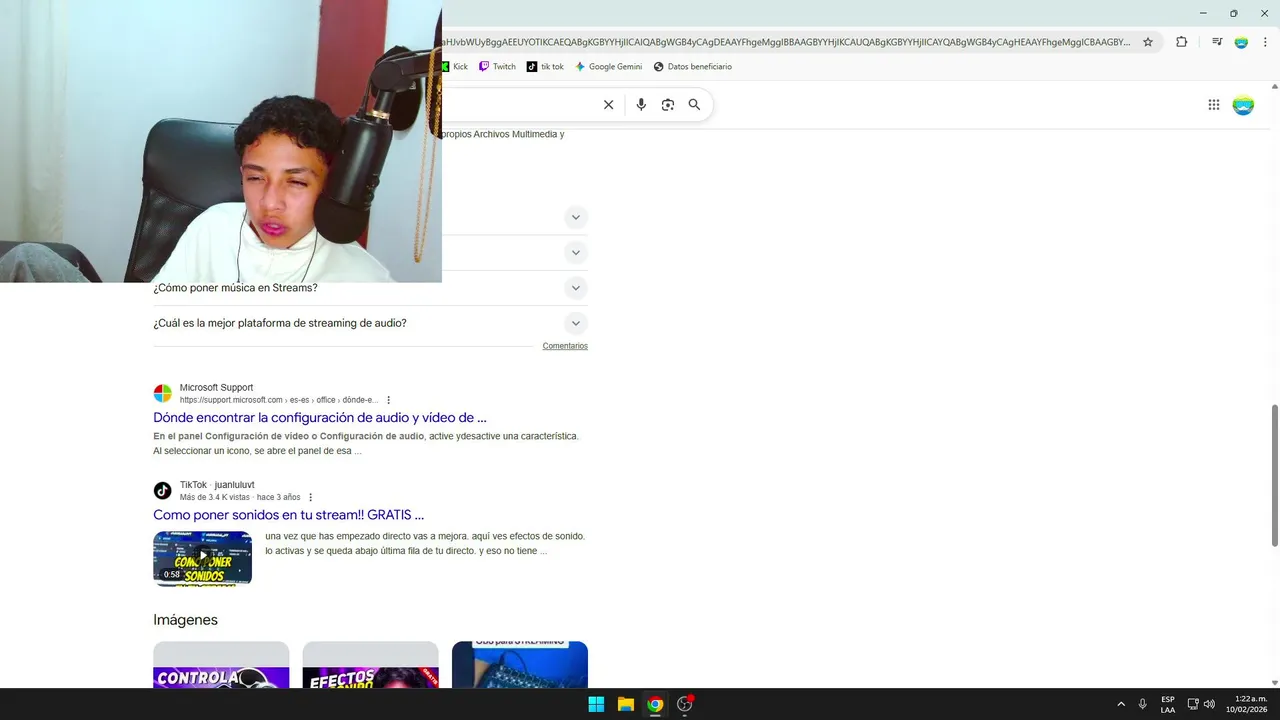Screen dimensions: 1280x720
Task: Expand '¿Cuál es la mejor plataforma de streaming de audio?'
Action: (x=370, y=323)
